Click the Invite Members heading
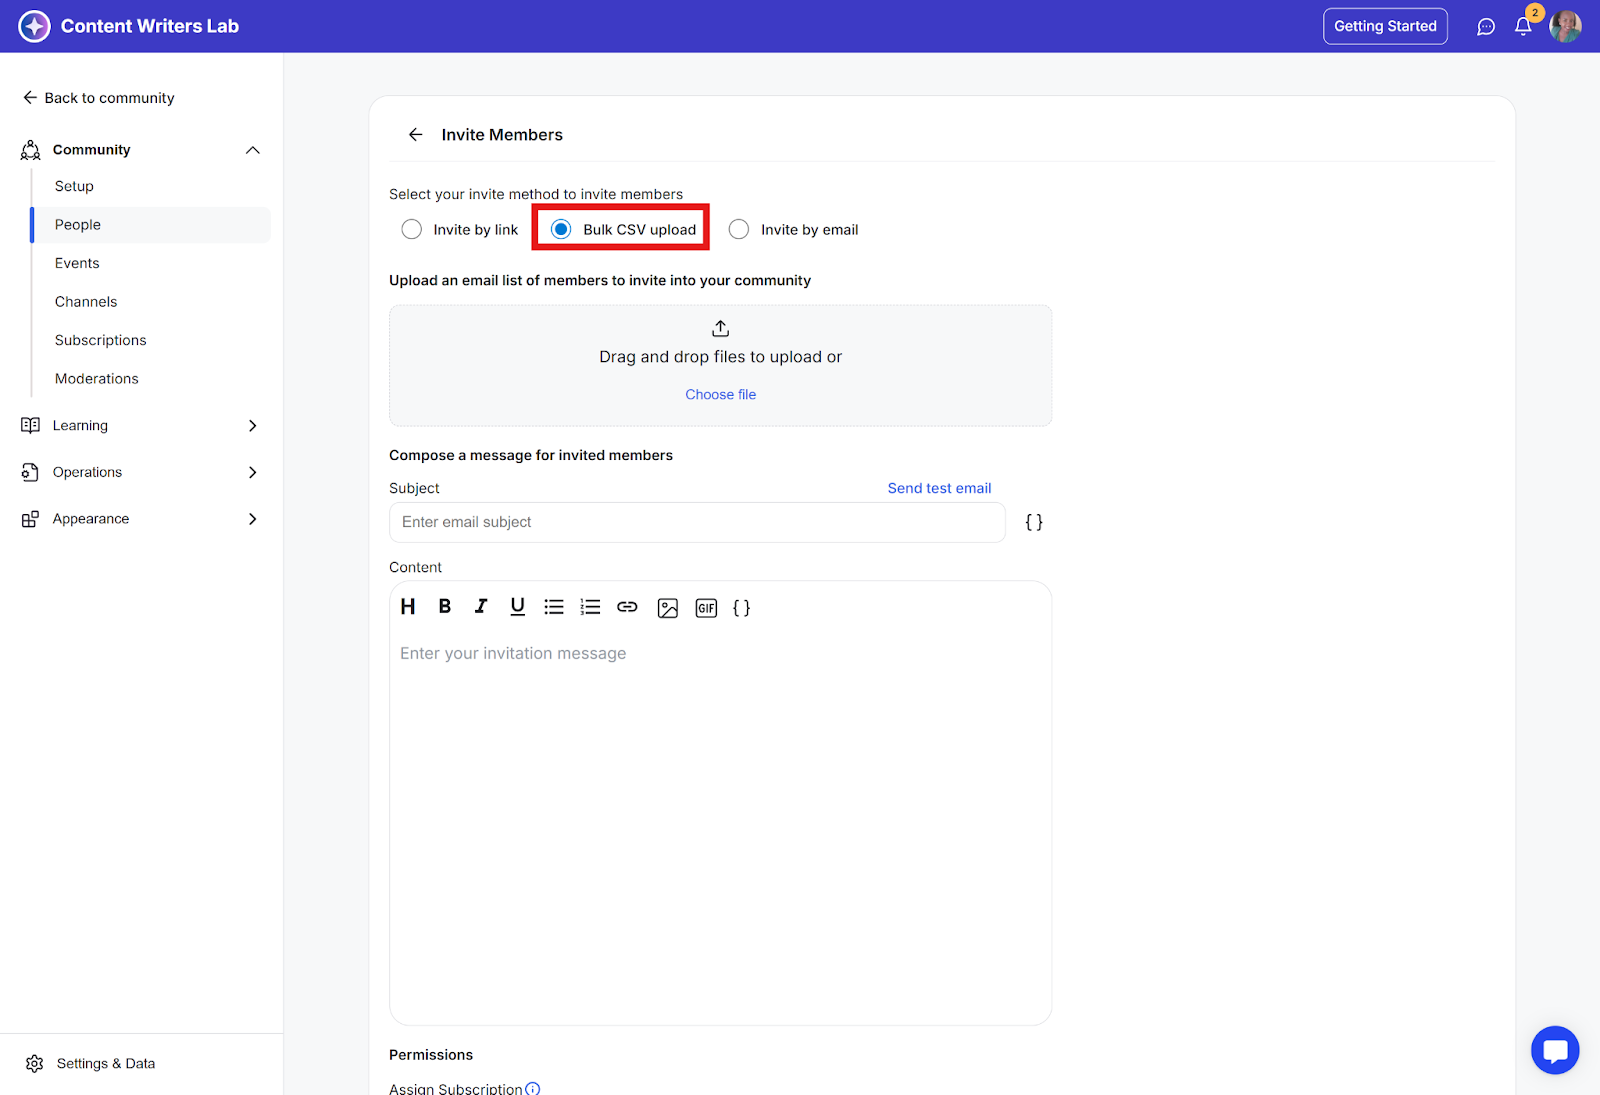Viewport: 1600px width, 1095px height. (x=502, y=135)
